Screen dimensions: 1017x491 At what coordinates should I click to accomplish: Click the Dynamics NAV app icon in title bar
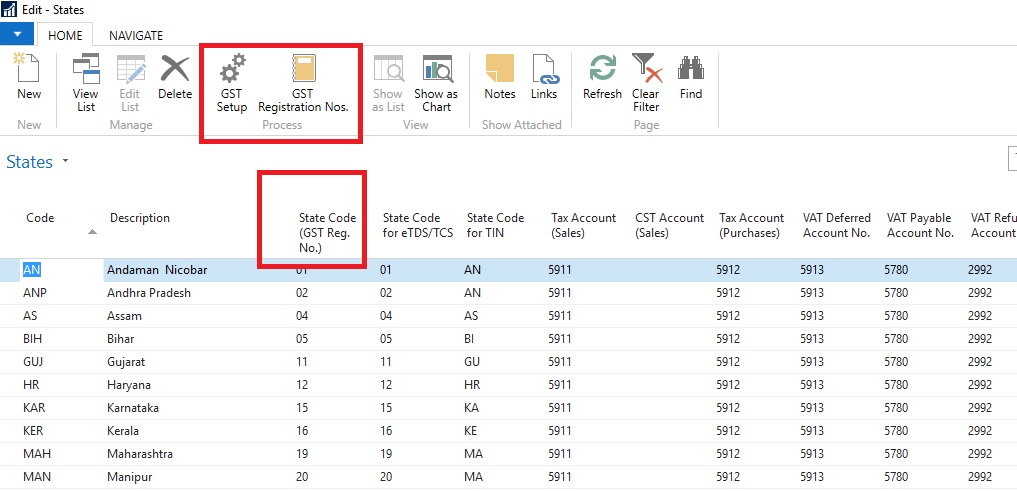click(x=10, y=10)
